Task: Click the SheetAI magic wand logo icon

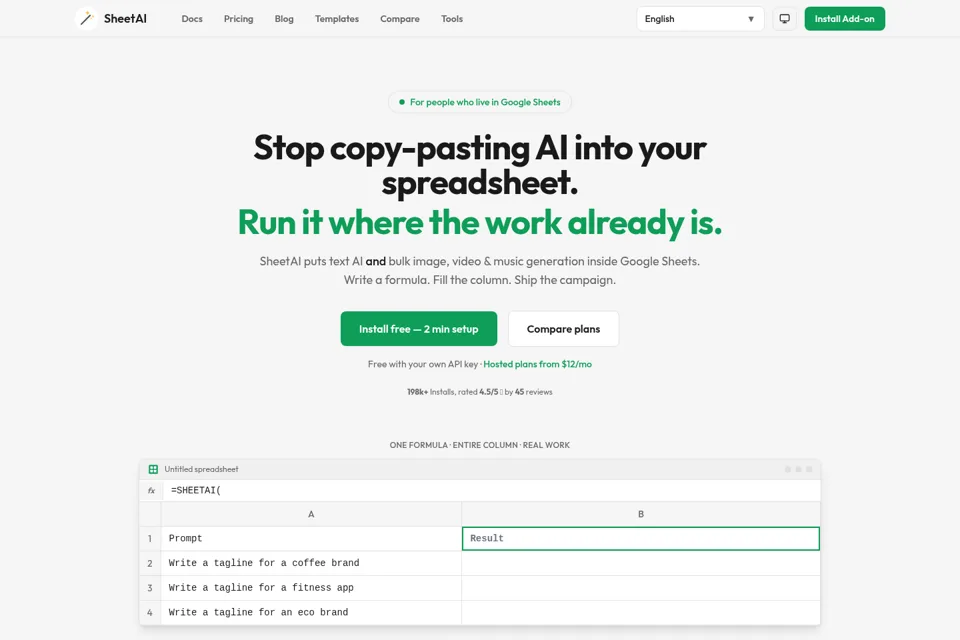Action: pyautogui.click(x=86, y=19)
